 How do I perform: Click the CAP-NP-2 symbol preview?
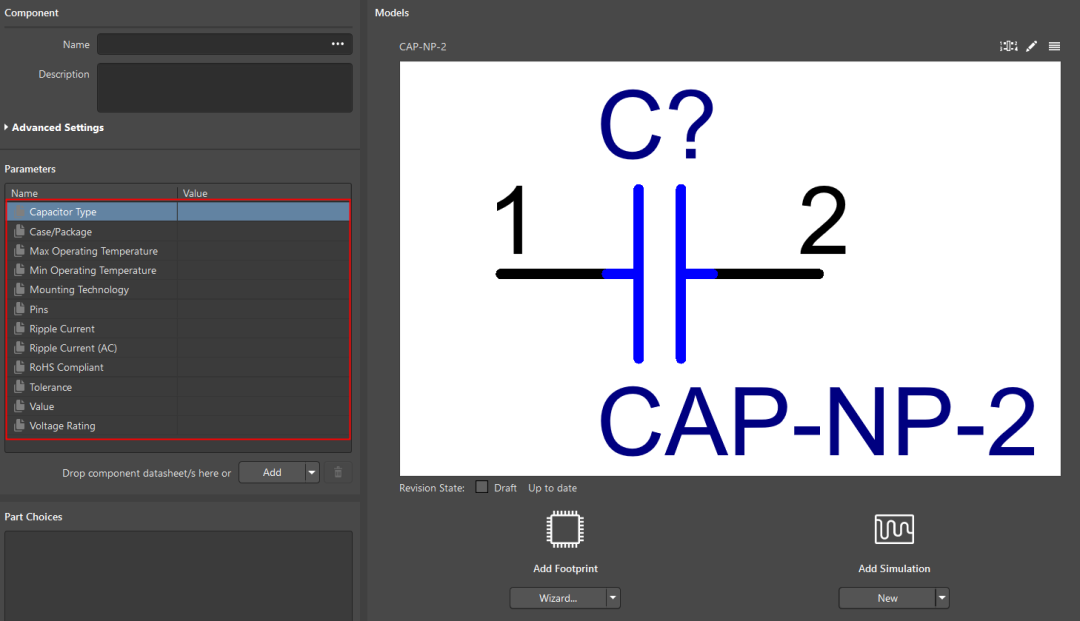730,269
